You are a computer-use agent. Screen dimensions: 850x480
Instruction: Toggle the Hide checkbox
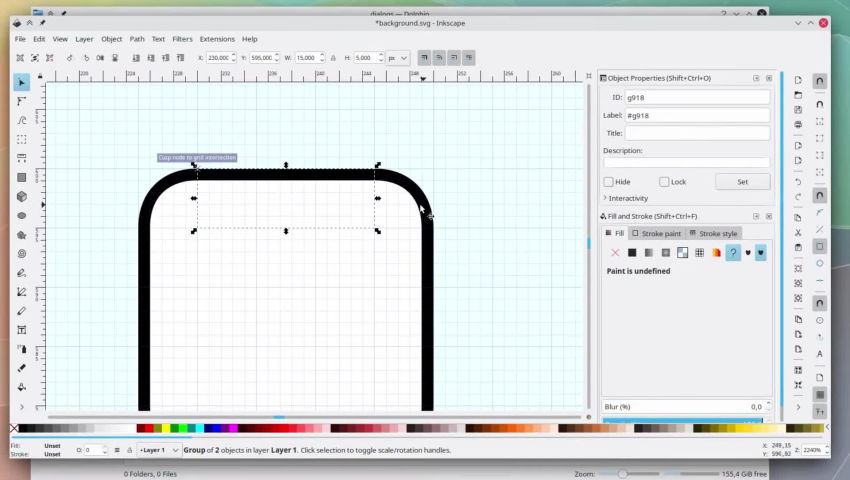pyautogui.click(x=609, y=182)
